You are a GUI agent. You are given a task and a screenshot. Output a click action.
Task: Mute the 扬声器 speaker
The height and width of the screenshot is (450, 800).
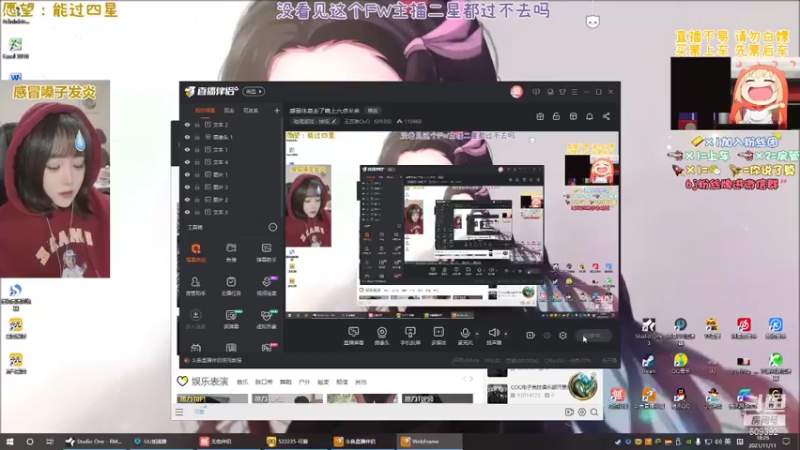[x=494, y=336]
